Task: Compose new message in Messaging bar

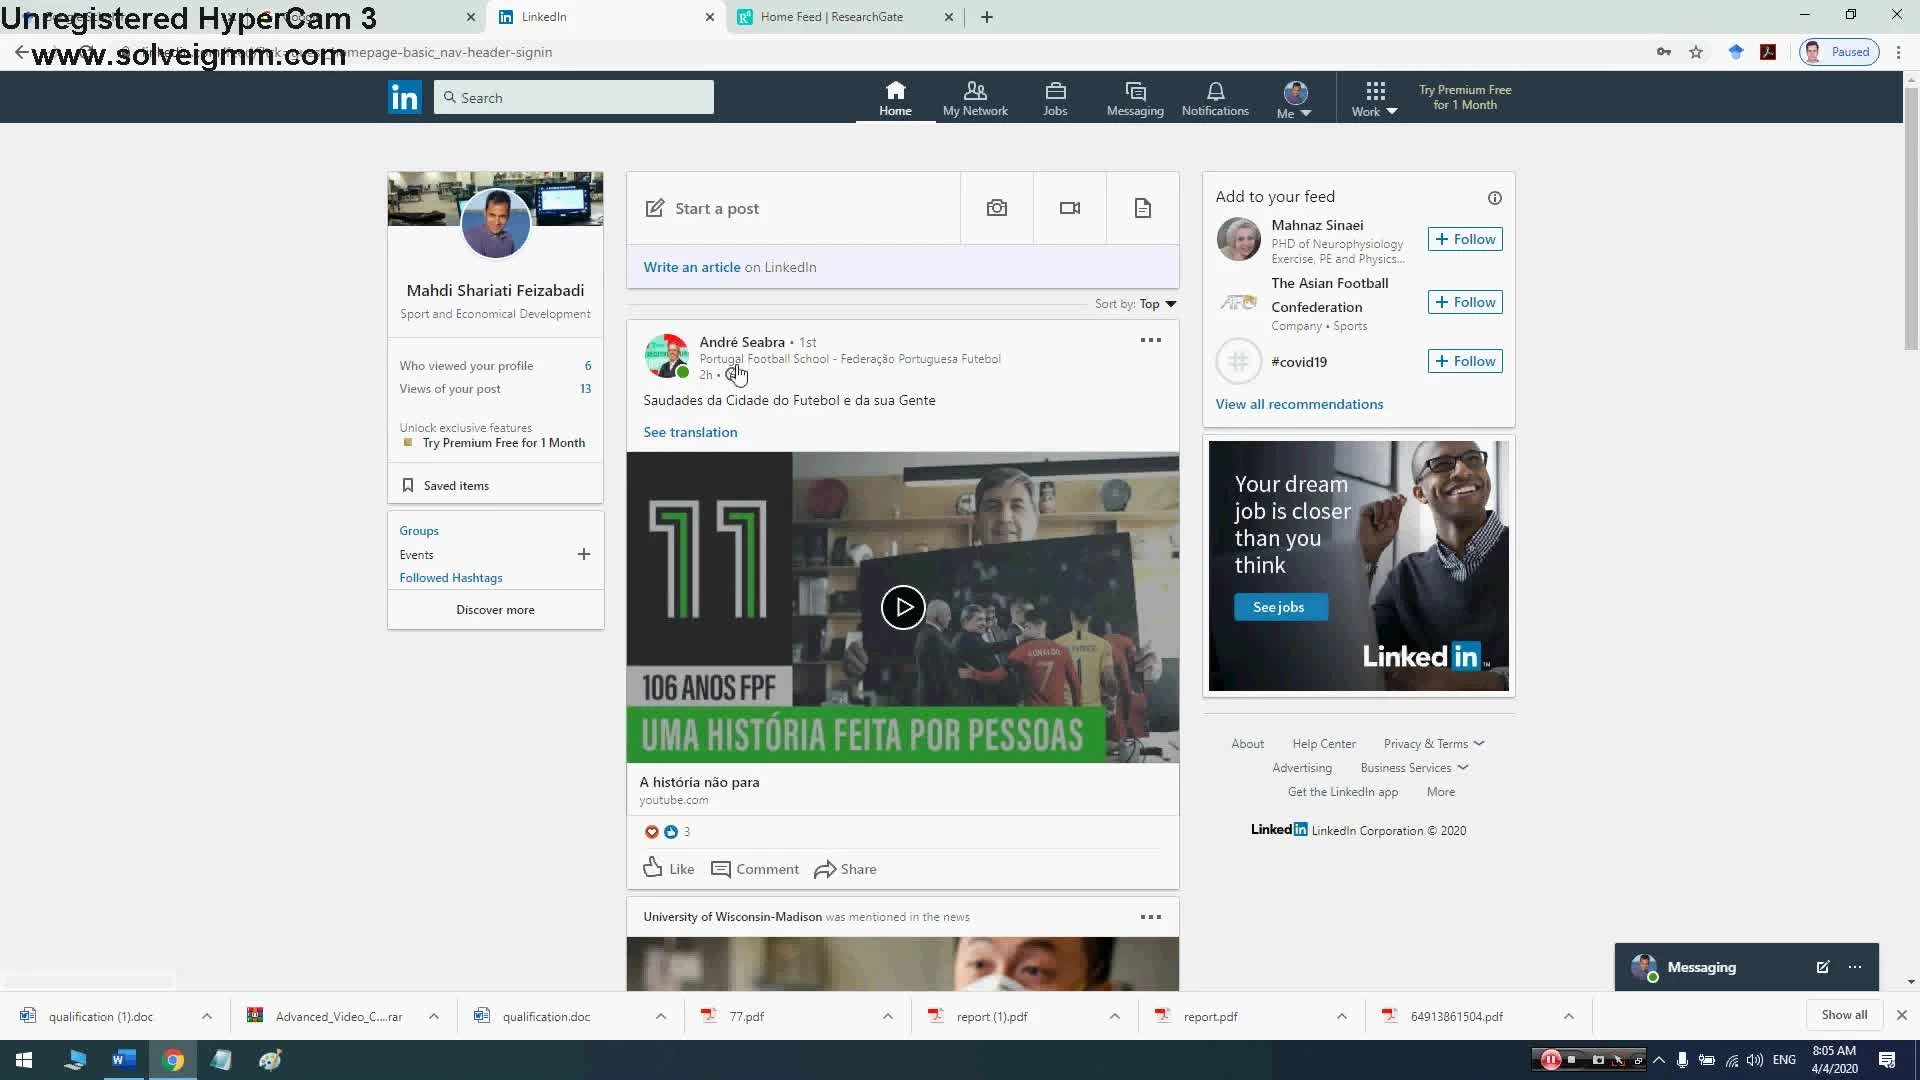Action: (1823, 967)
